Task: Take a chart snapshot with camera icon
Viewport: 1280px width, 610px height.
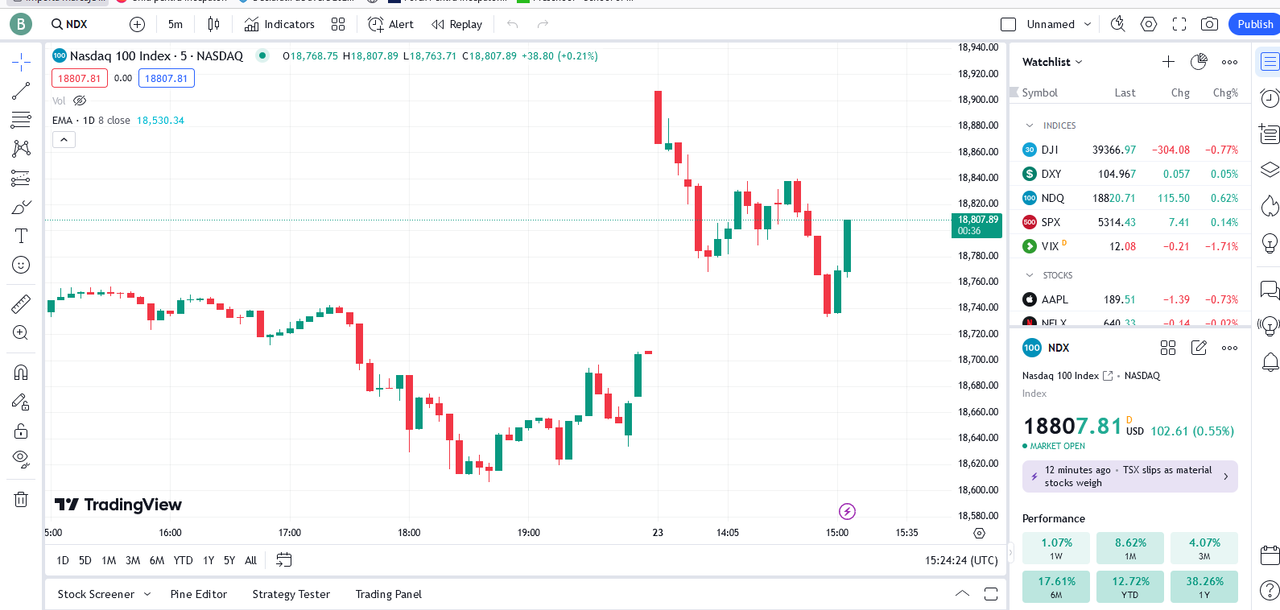Action: 1209,24
